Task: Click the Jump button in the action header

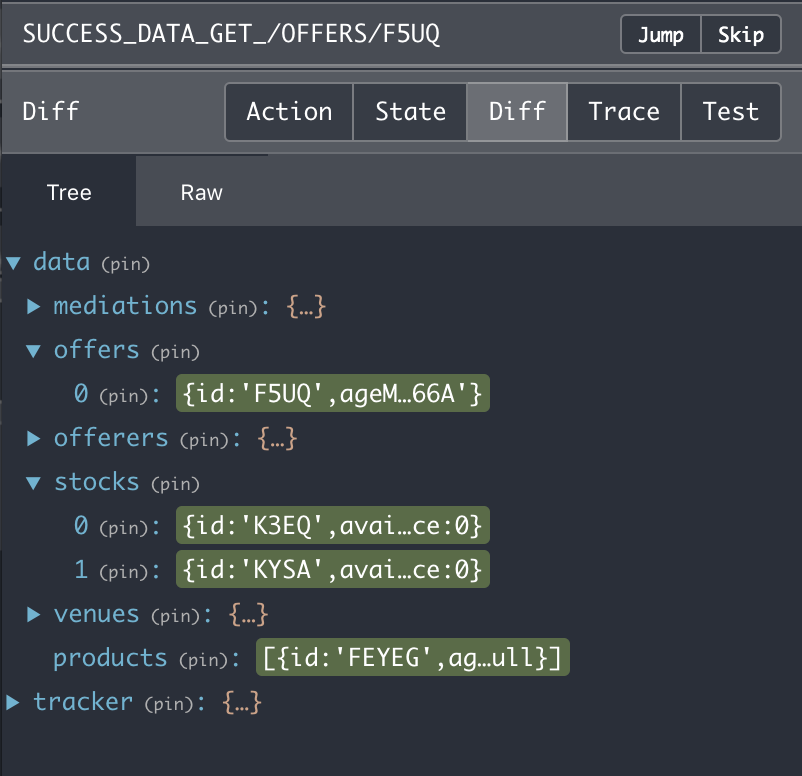Action: click(x=660, y=34)
